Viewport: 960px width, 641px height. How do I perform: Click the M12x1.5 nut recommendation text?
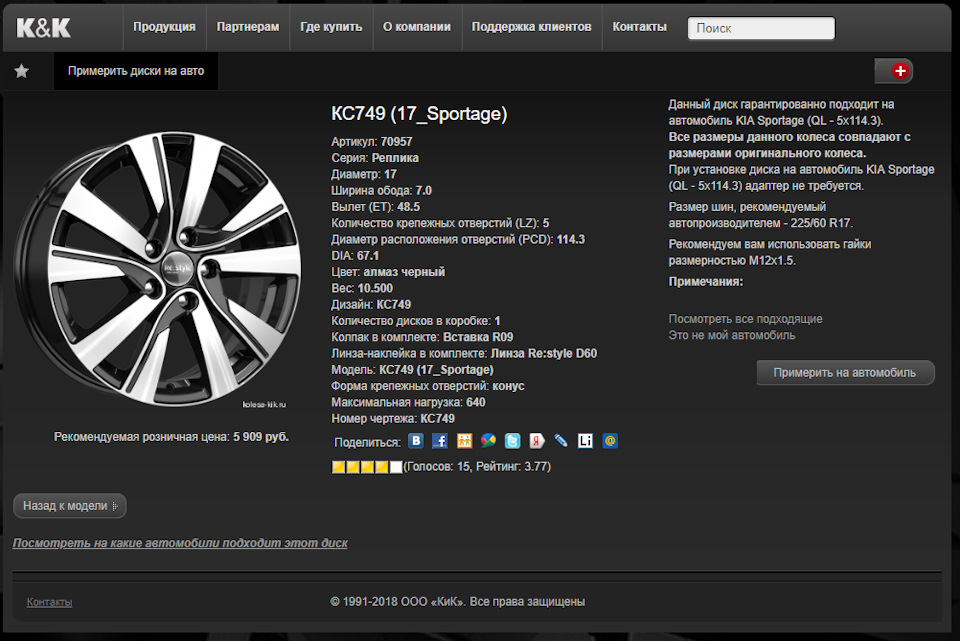(x=770, y=252)
